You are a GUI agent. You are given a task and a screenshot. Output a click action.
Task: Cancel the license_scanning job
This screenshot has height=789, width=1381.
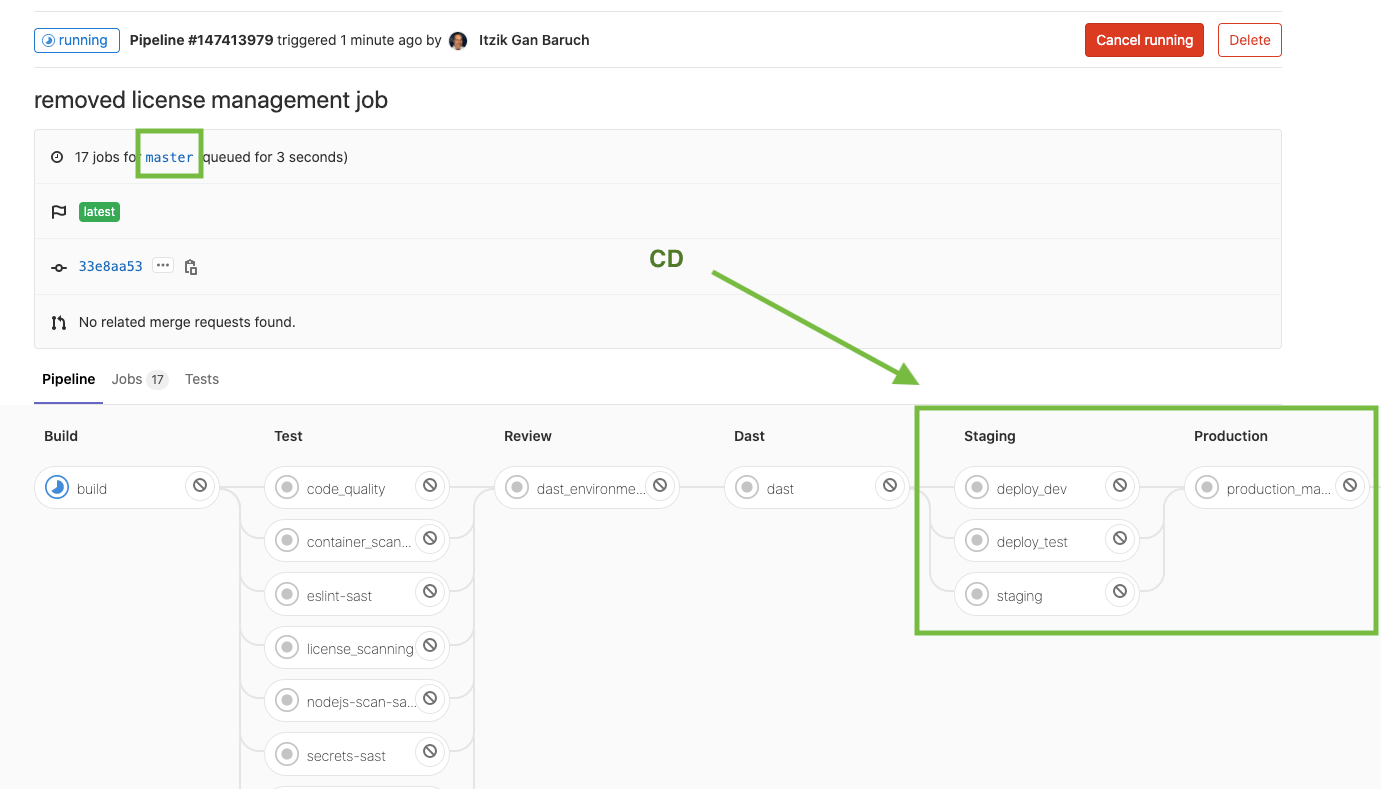tap(429, 647)
